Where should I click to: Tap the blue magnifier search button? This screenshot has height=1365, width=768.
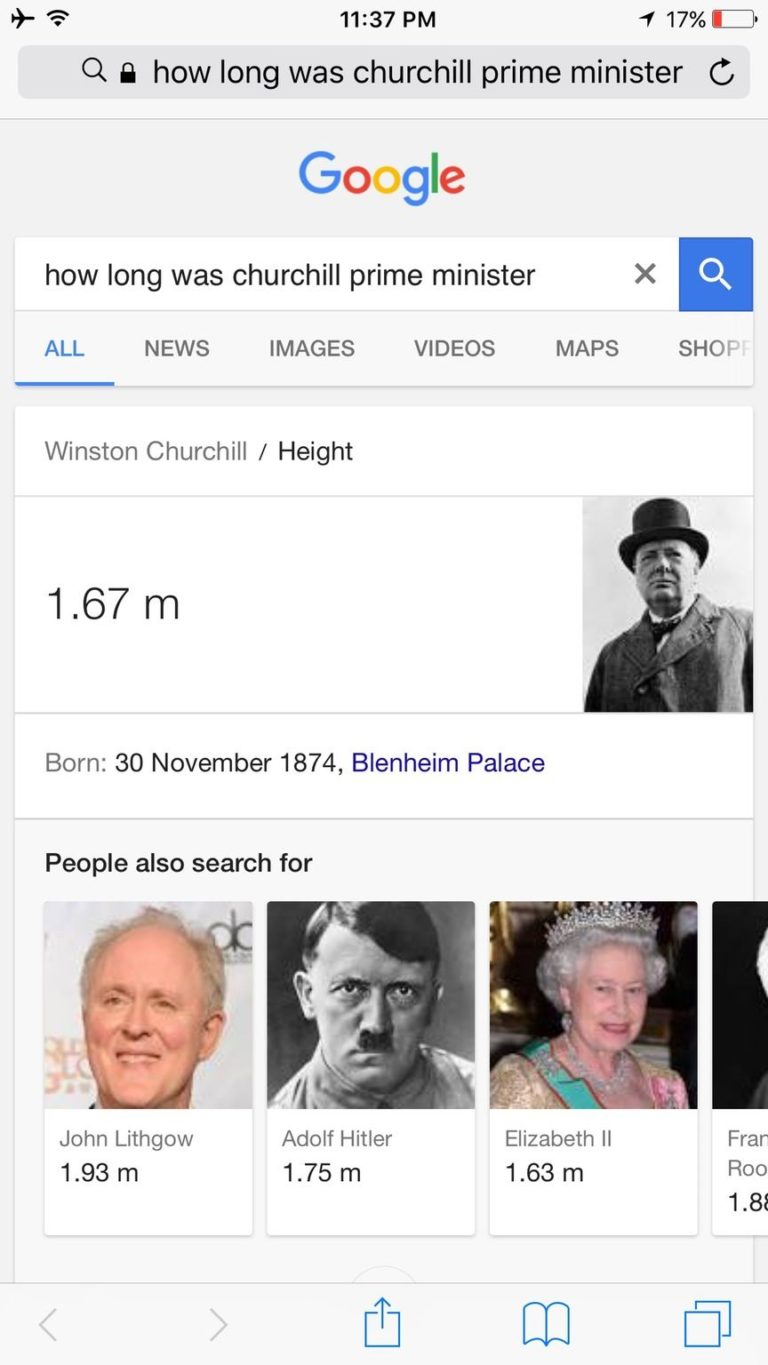[x=715, y=274]
